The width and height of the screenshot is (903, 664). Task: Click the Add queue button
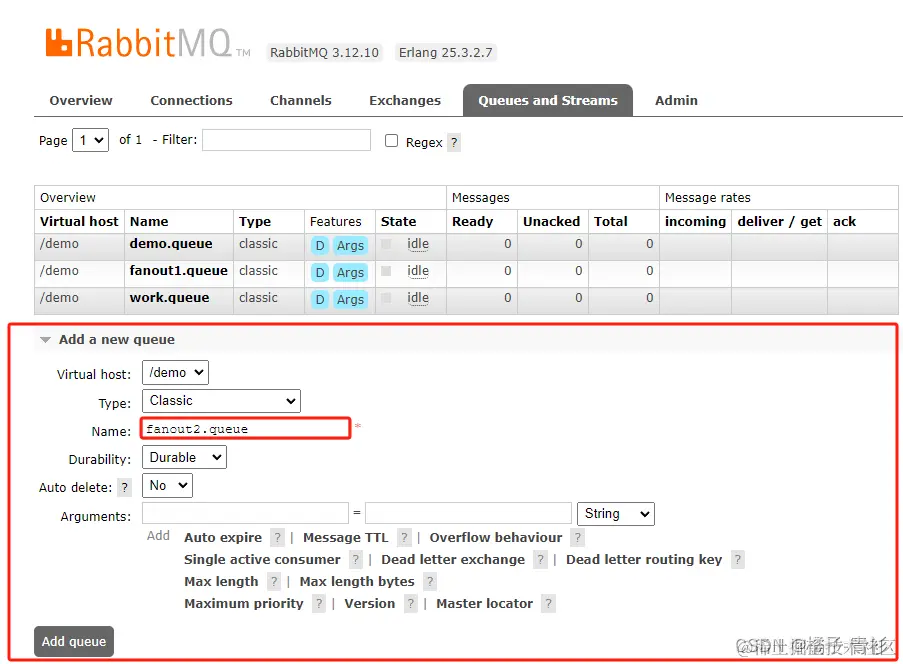tap(73, 641)
